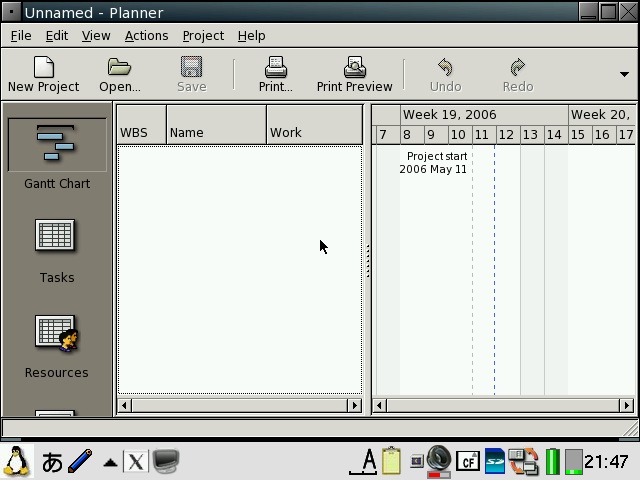Open a file with the Open icon
640x480 pixels.
pos(119,74)
